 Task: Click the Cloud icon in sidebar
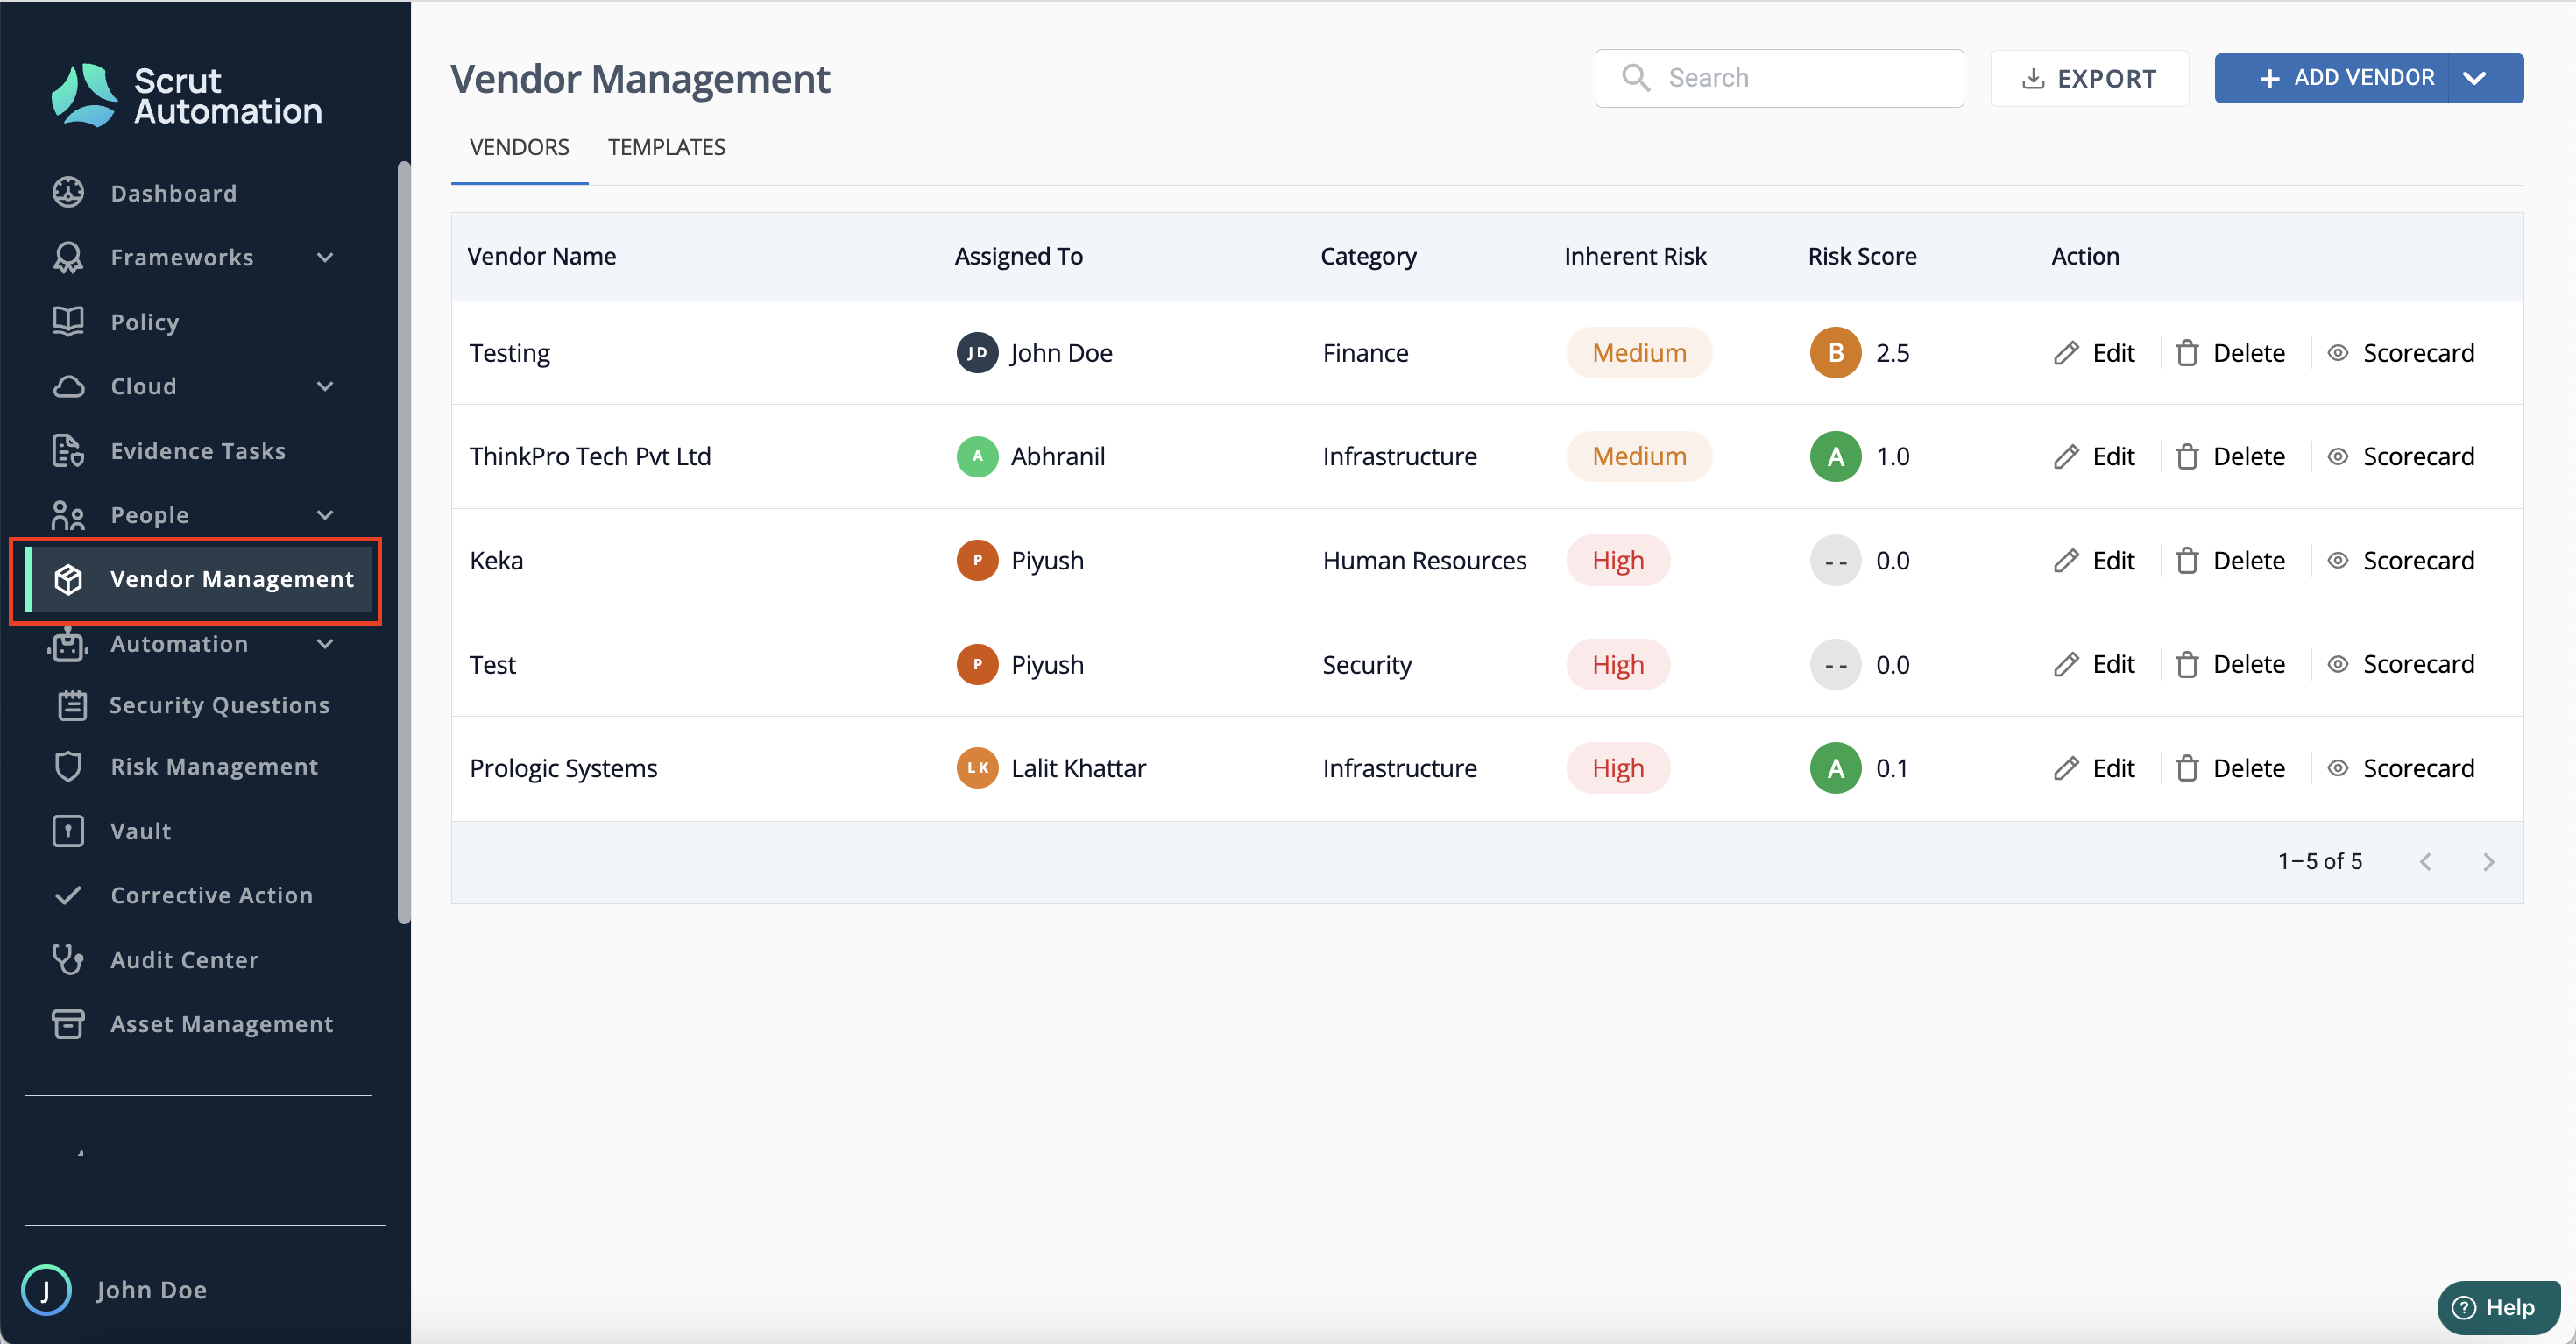click(68, 386)
